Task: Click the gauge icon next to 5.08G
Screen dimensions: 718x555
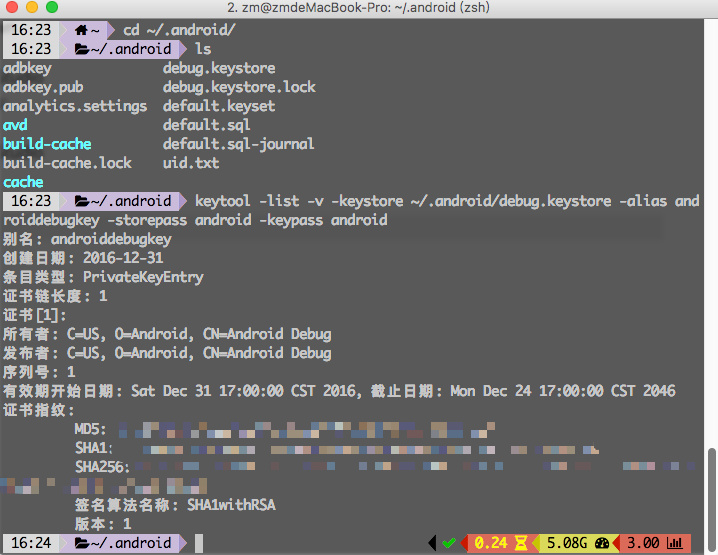Action: [602, 543]
